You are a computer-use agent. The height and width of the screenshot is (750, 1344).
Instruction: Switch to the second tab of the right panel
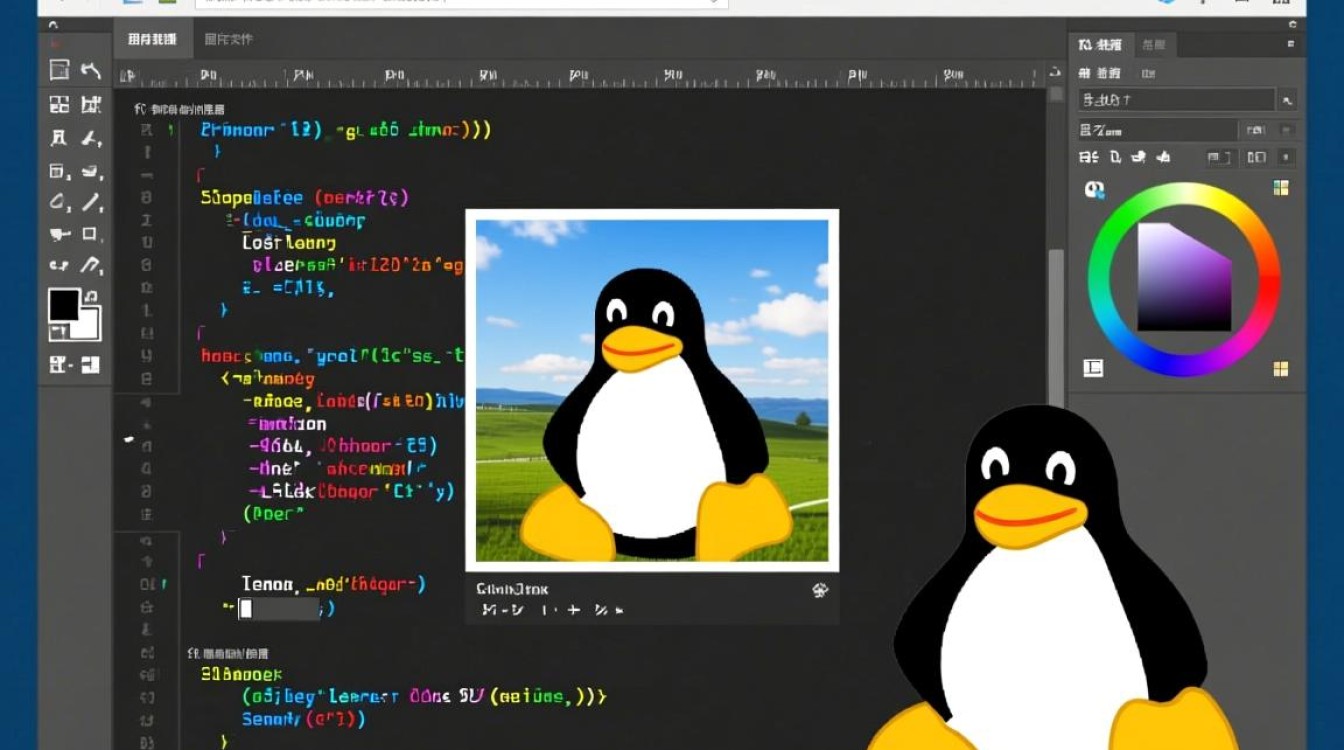pyautogui.click(x=1154, y=45)
